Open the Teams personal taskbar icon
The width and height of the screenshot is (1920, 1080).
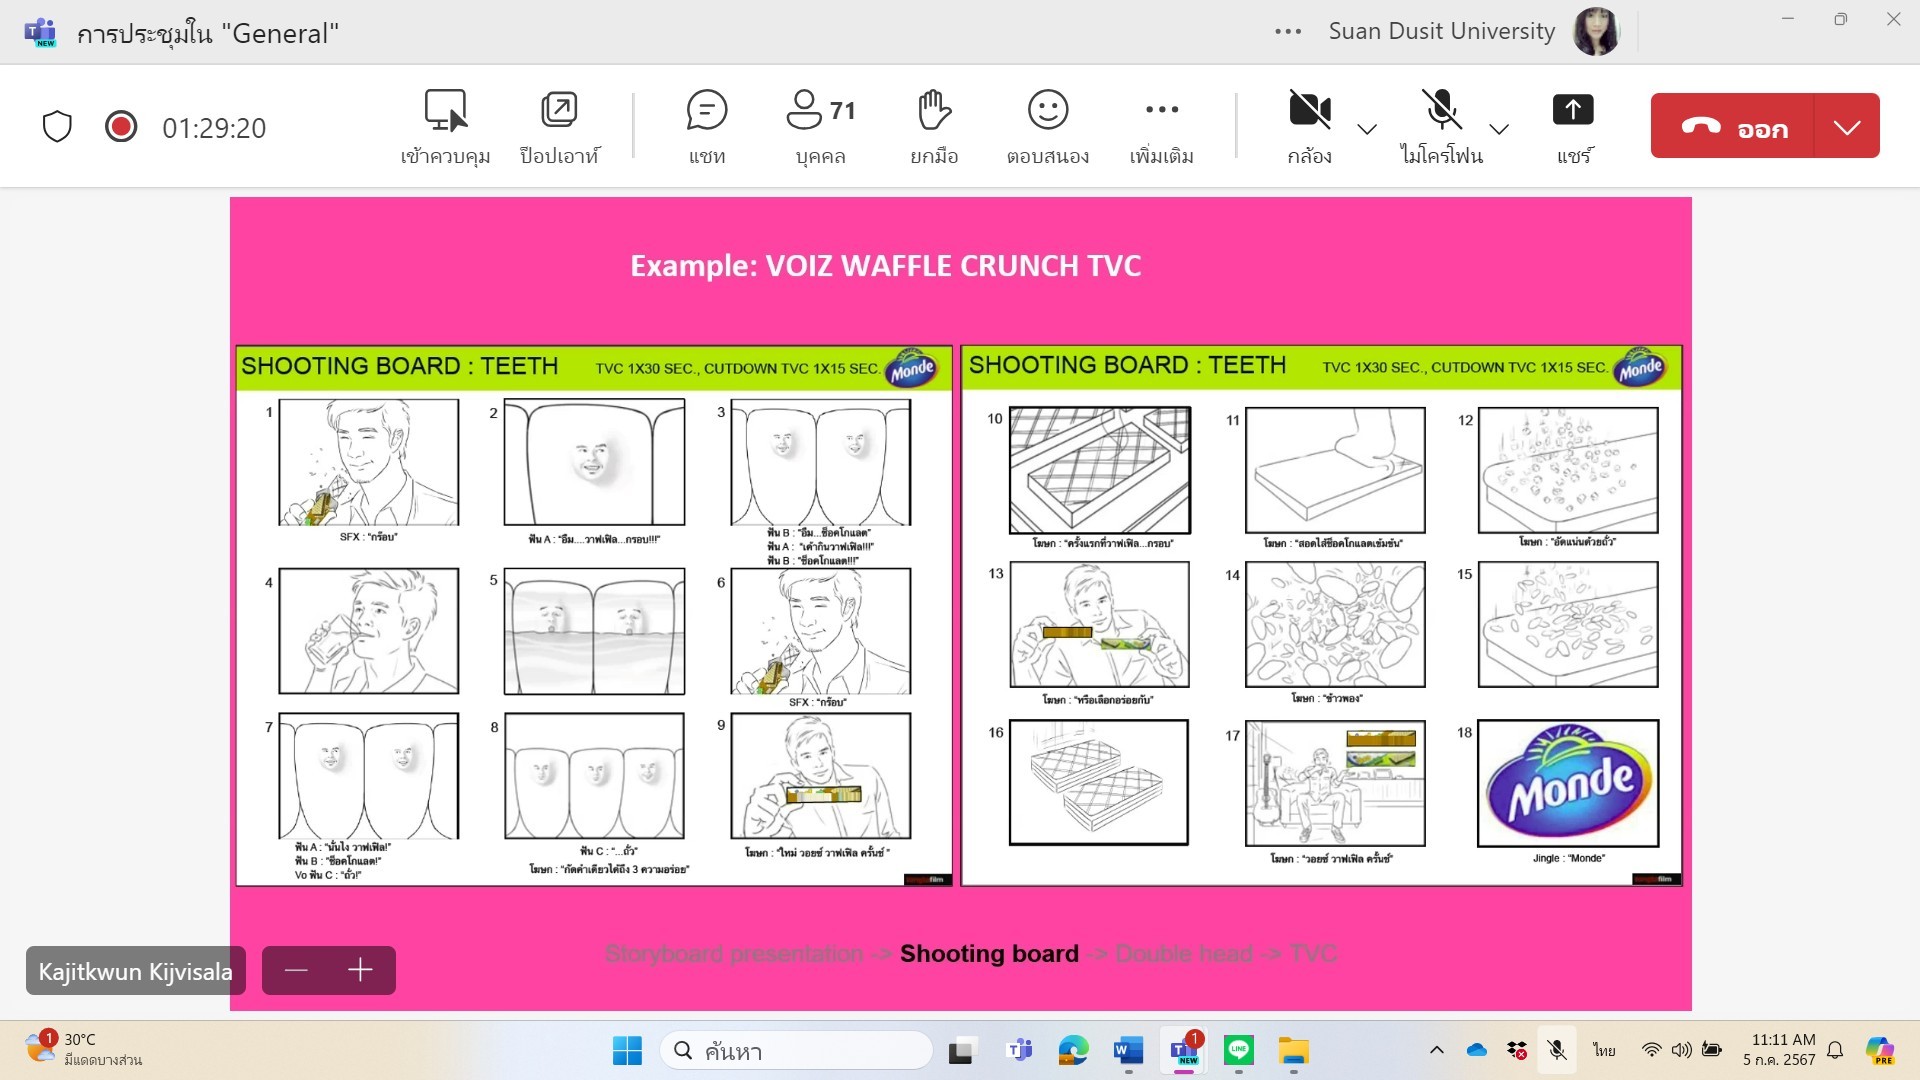pos(1019,1051)
